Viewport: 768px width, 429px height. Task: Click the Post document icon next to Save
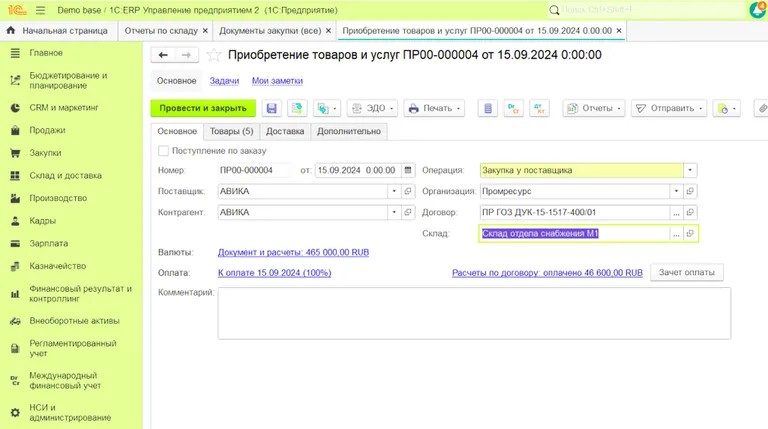tap(296, 108)
